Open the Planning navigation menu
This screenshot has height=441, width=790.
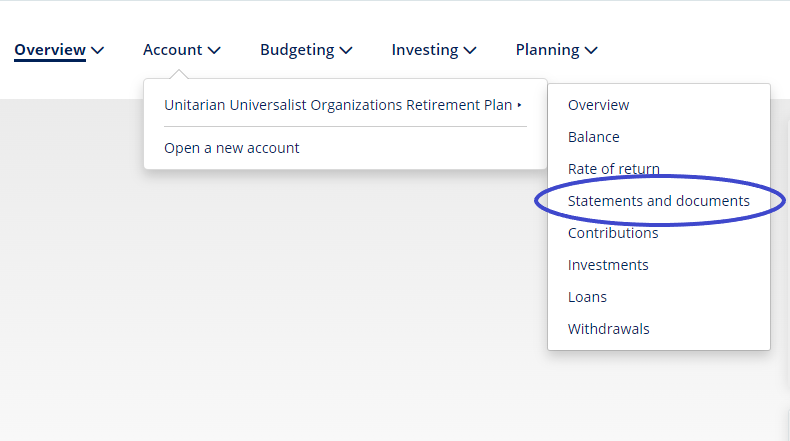[547, 50]
